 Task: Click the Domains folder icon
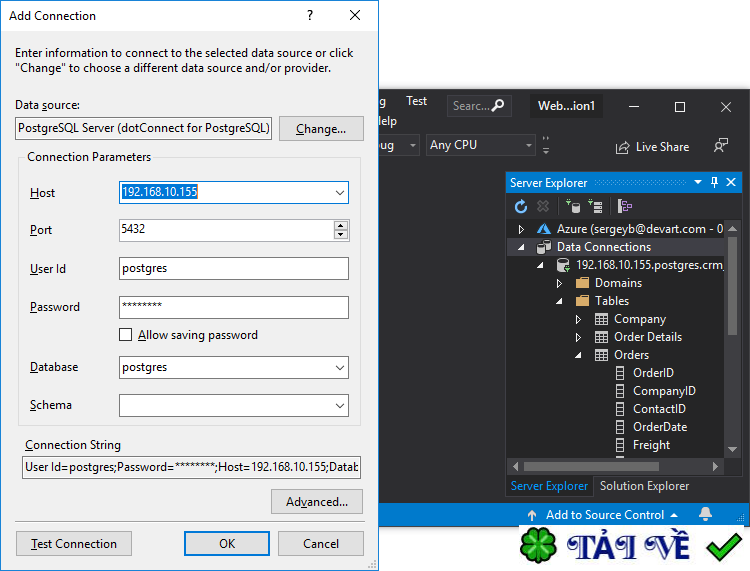(582, 283)
